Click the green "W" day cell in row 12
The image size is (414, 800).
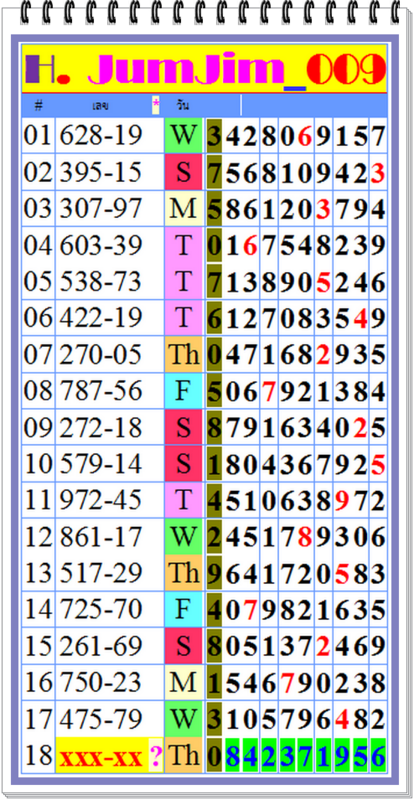pos(183,536)
